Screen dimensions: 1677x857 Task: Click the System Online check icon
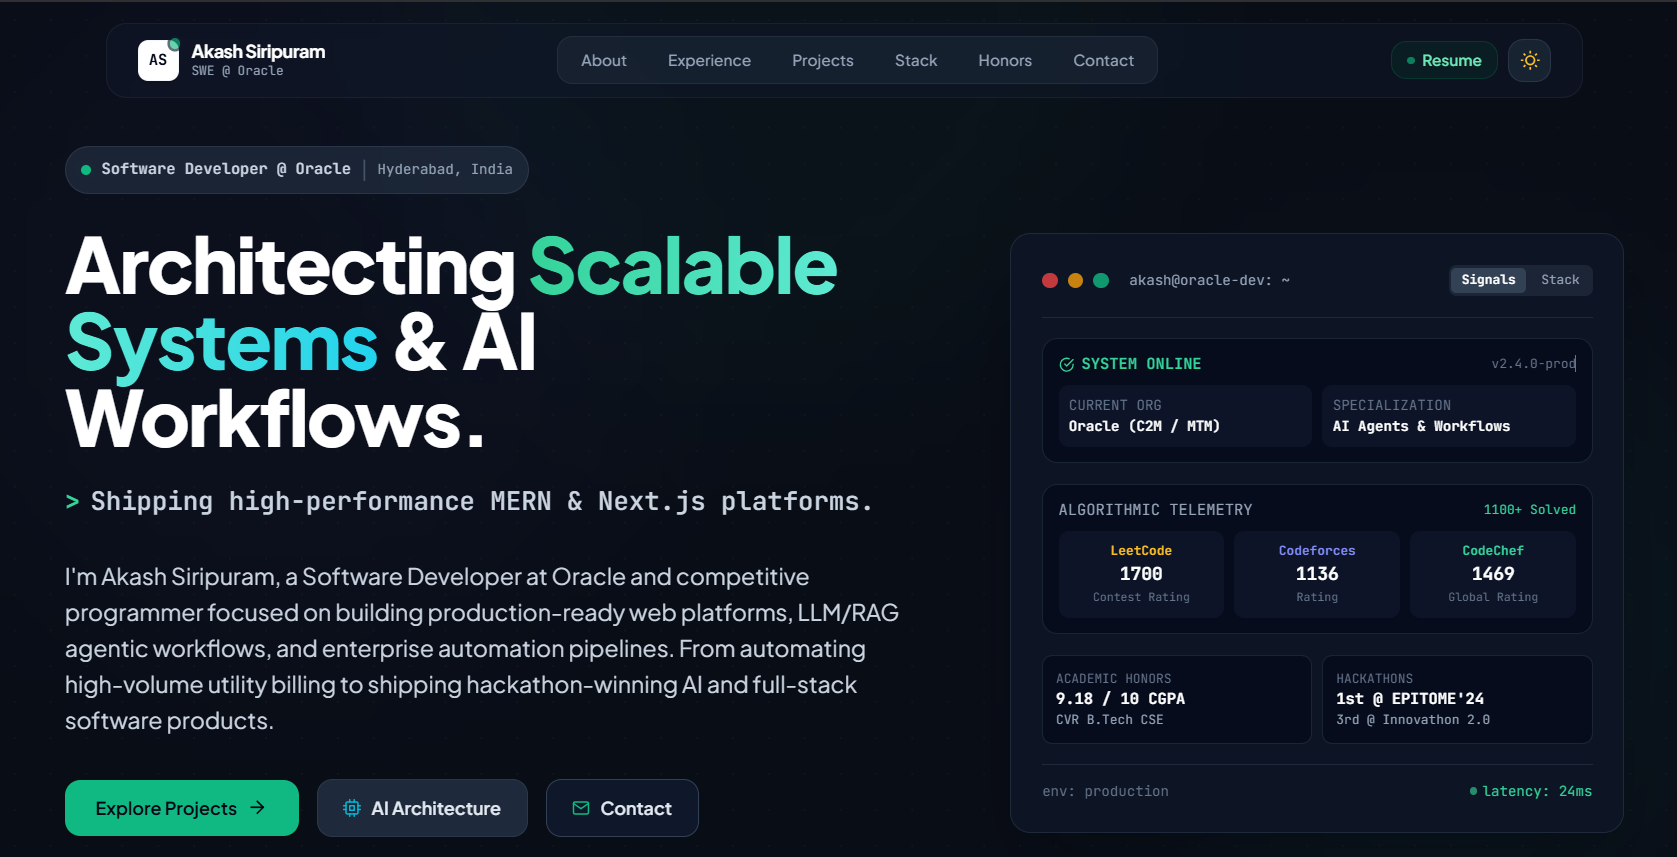pos(1067,365)
